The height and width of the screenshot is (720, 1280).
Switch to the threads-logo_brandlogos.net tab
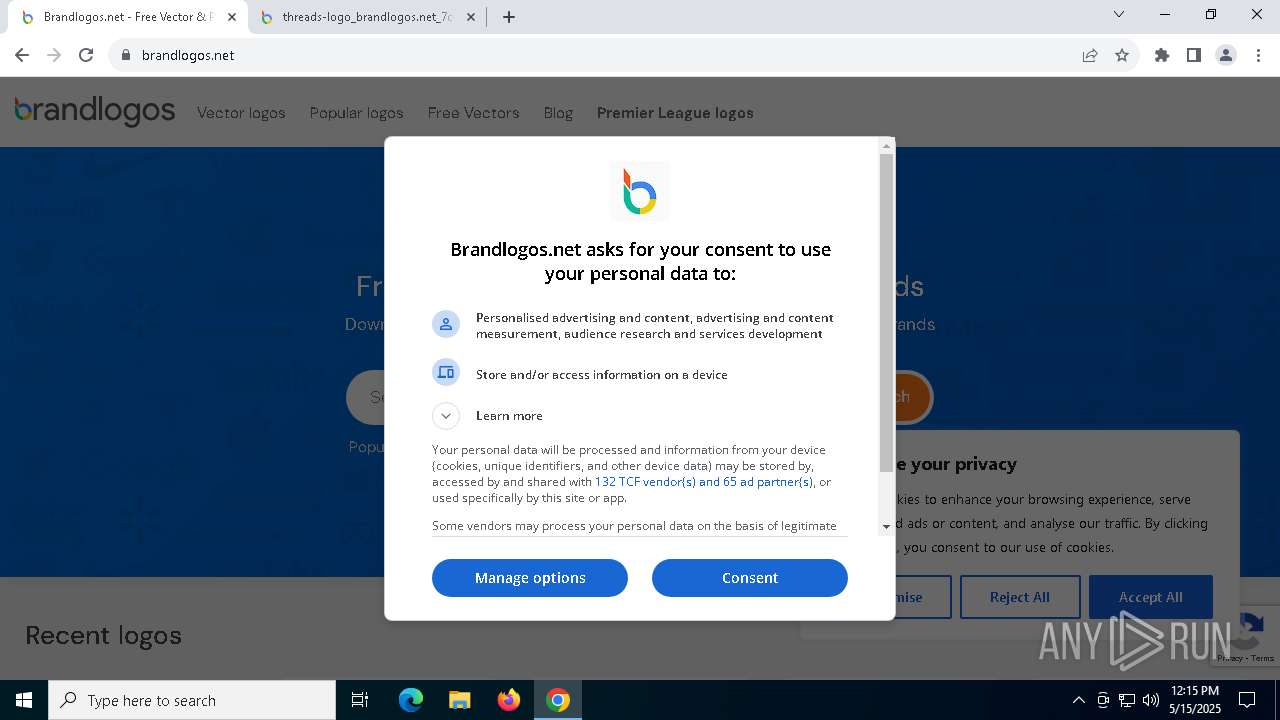click(366, 17)
